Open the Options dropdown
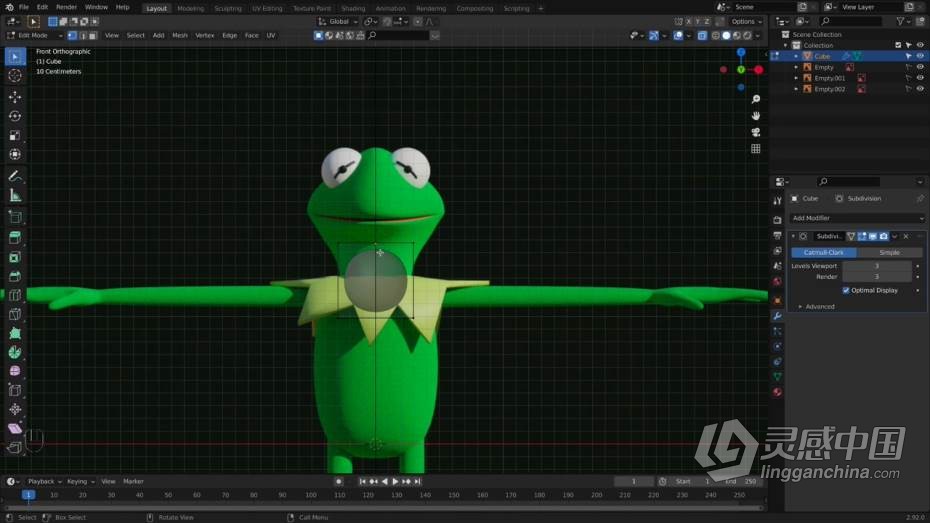The width and height of the screenshot is (930, 523). tap(746, 22)
